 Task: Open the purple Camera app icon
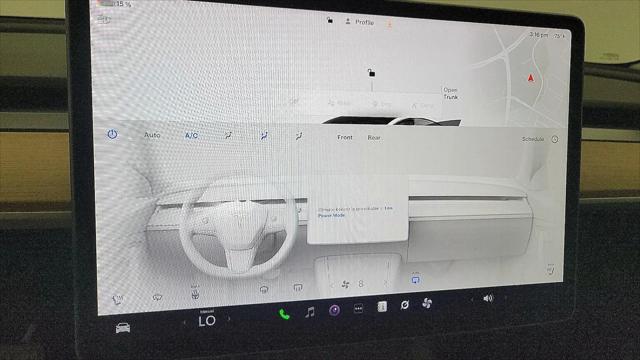pyautogui.click(x=334, y=311)
